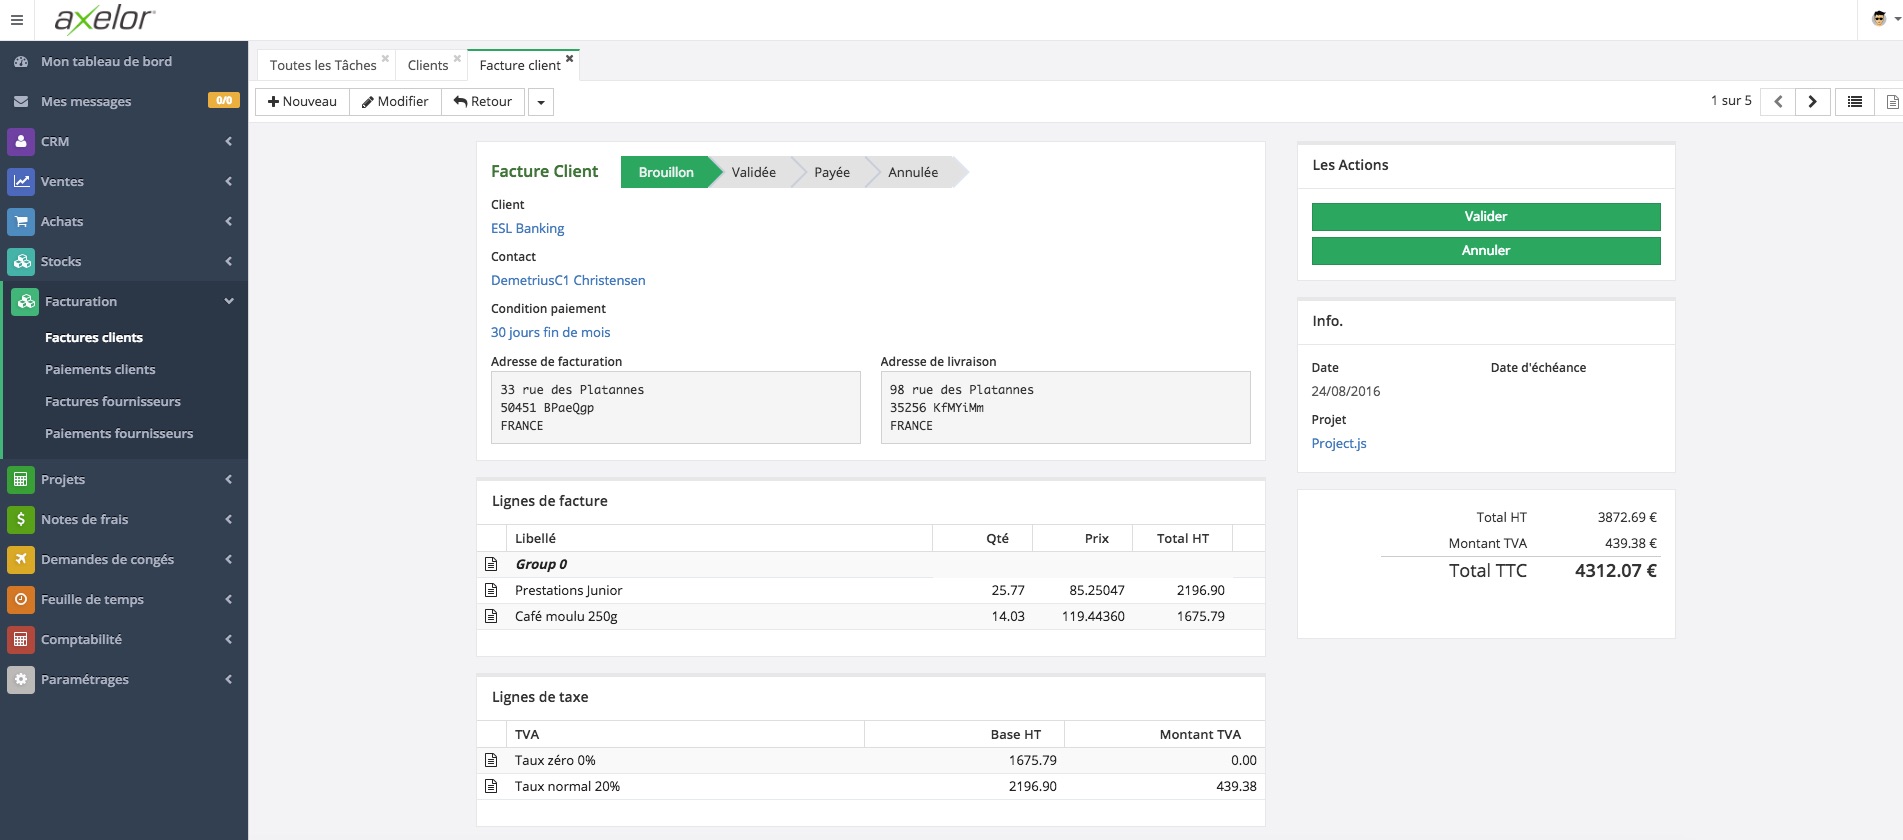Open Café moulu 250g line document icon
This screenshot has height=840, width=1903.
491,616
